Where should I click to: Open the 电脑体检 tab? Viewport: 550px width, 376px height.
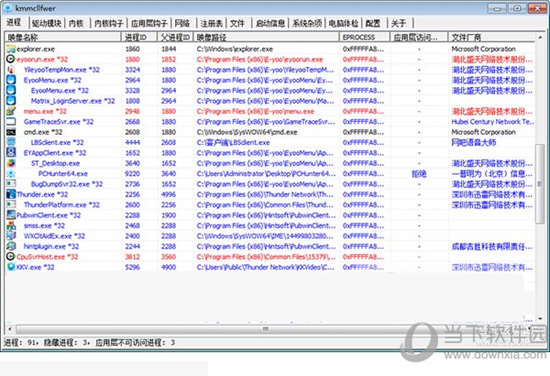click(343, 24)
